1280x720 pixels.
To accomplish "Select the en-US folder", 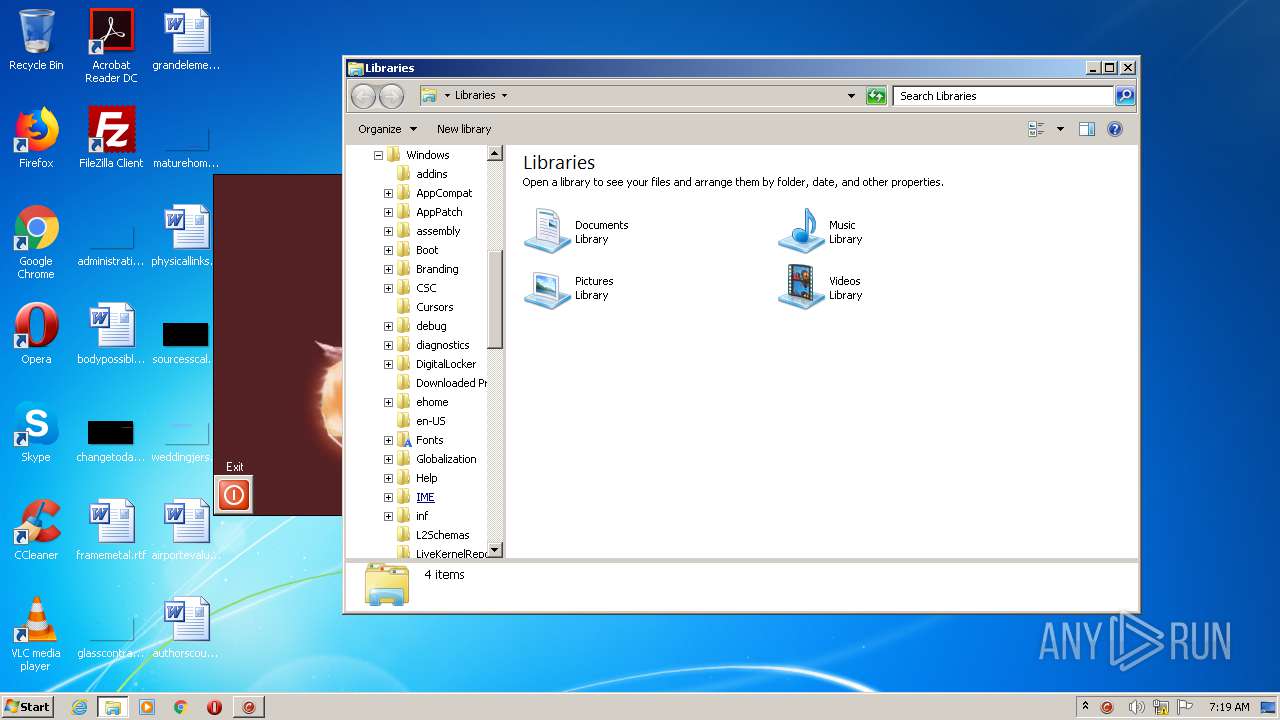I will click(x=431, y=421).
